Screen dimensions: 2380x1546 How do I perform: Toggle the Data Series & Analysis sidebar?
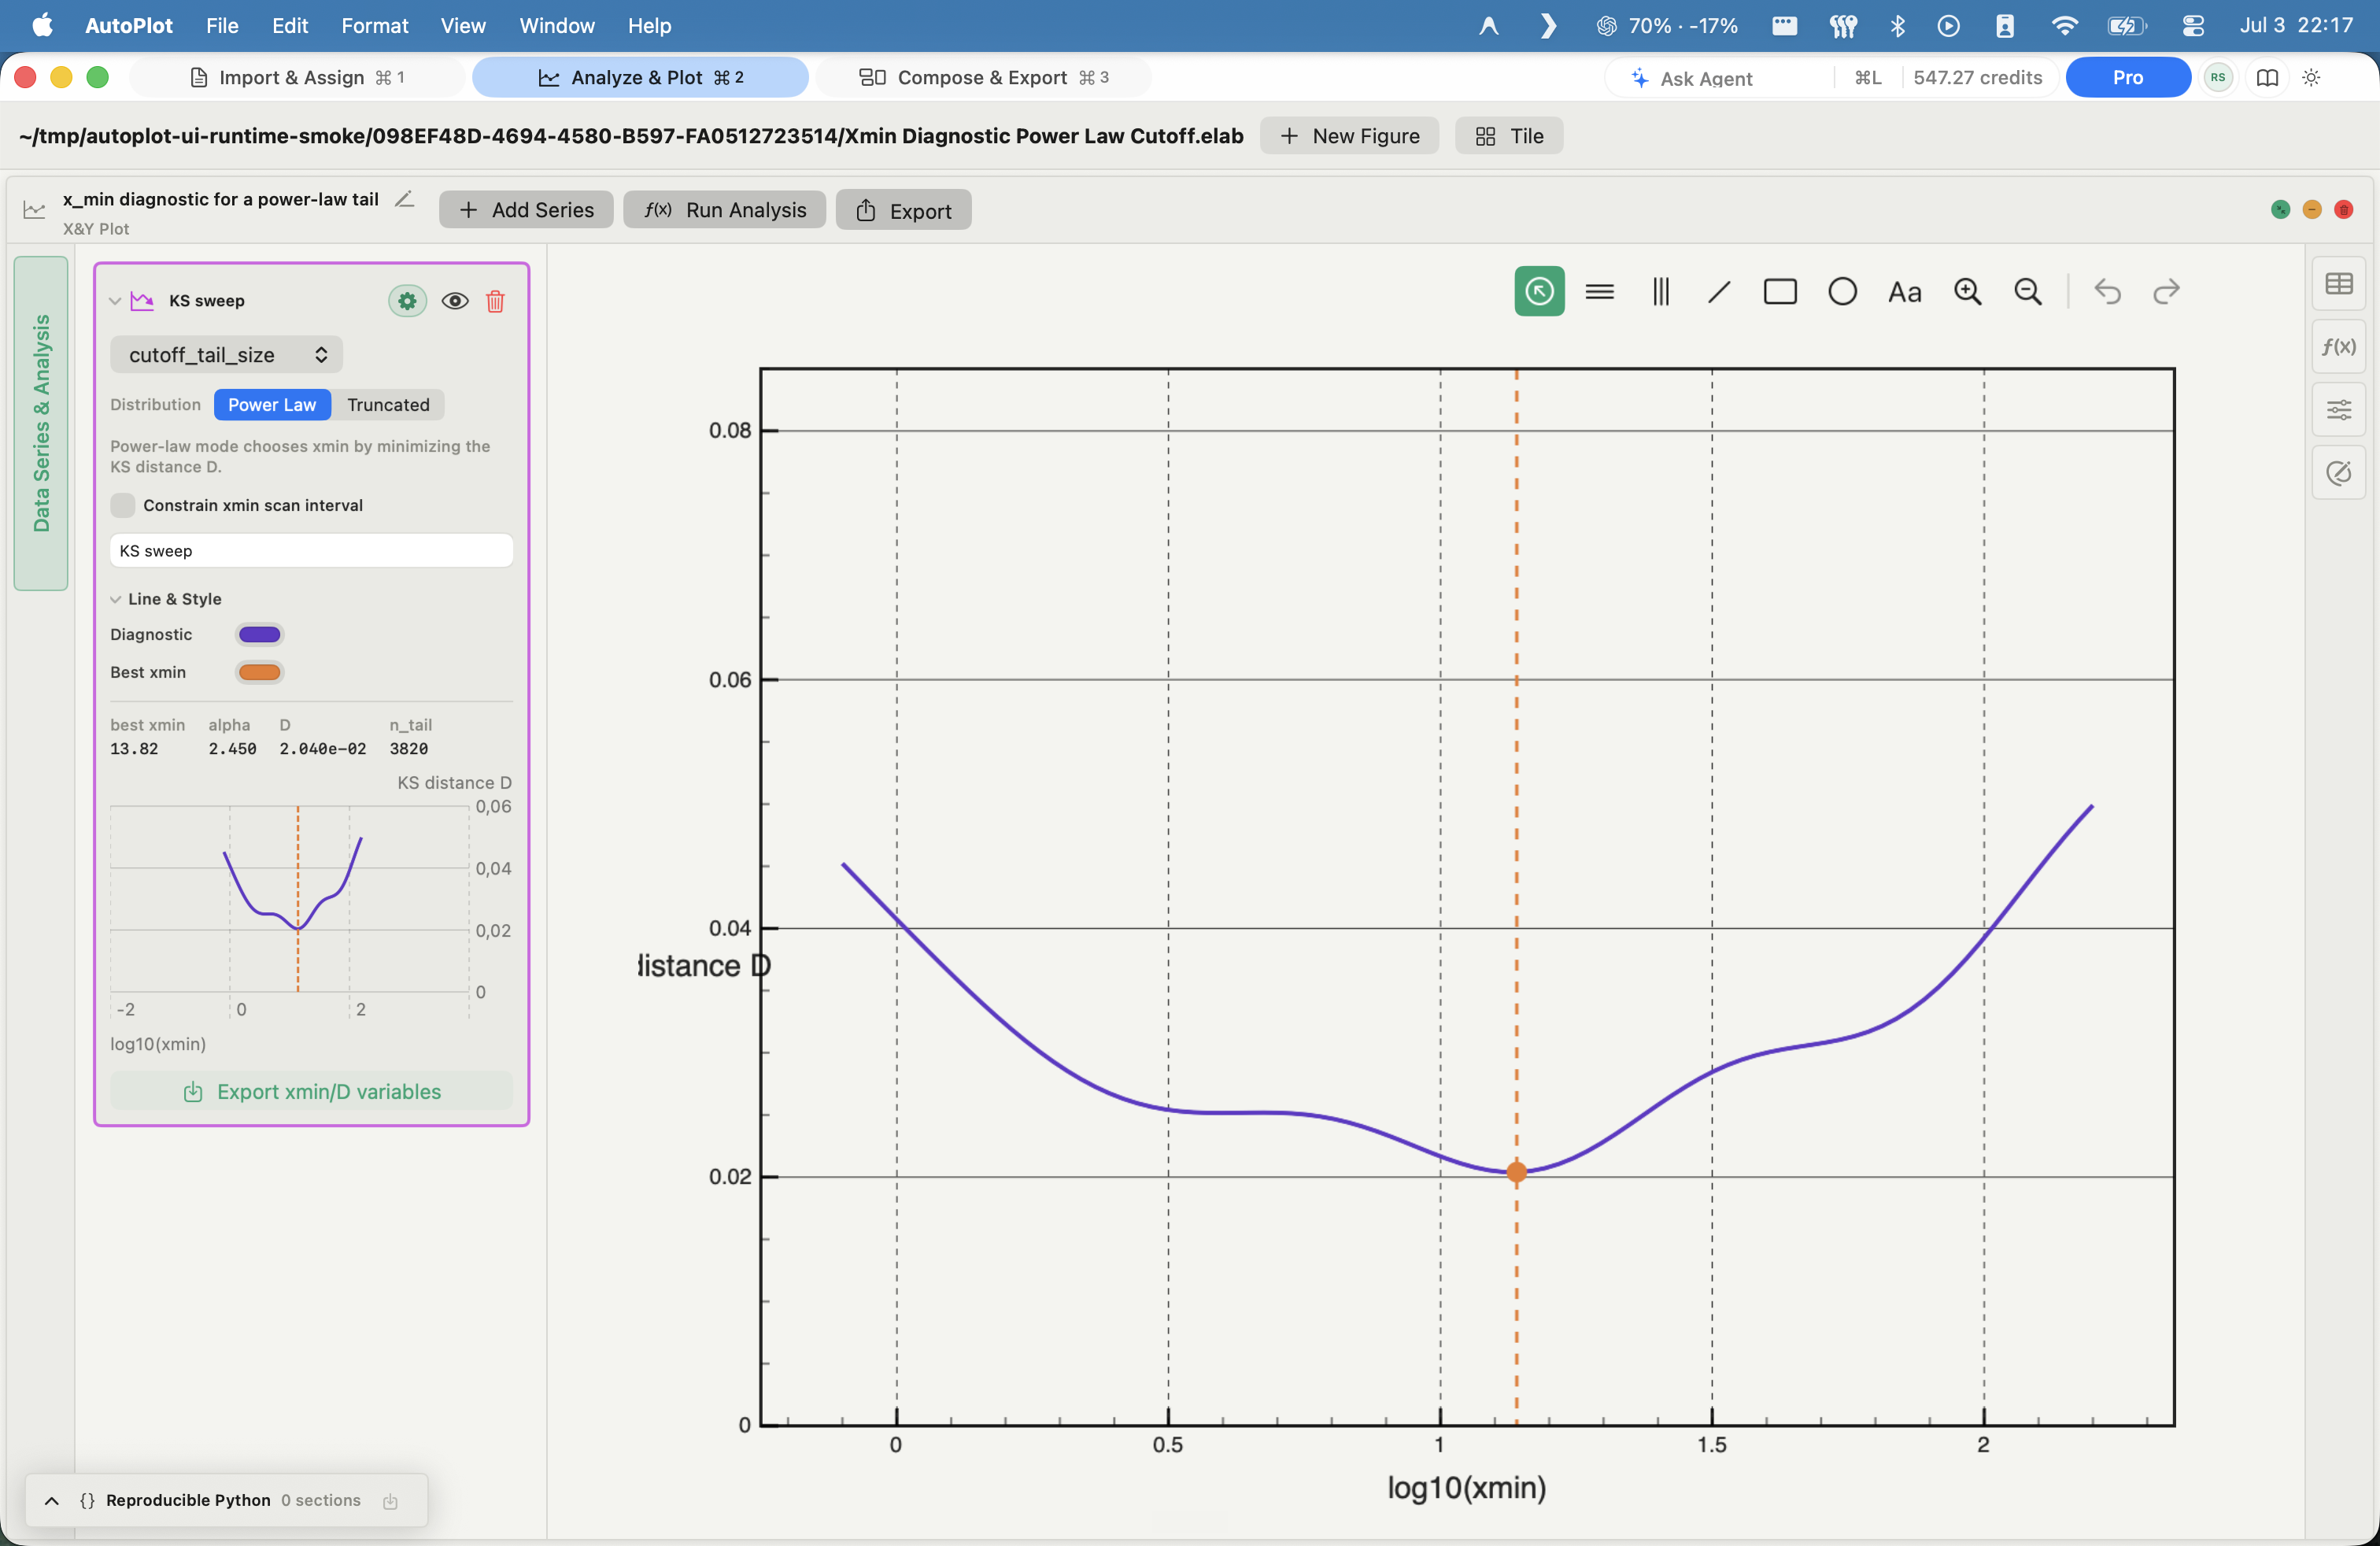[x=41, y=423]
